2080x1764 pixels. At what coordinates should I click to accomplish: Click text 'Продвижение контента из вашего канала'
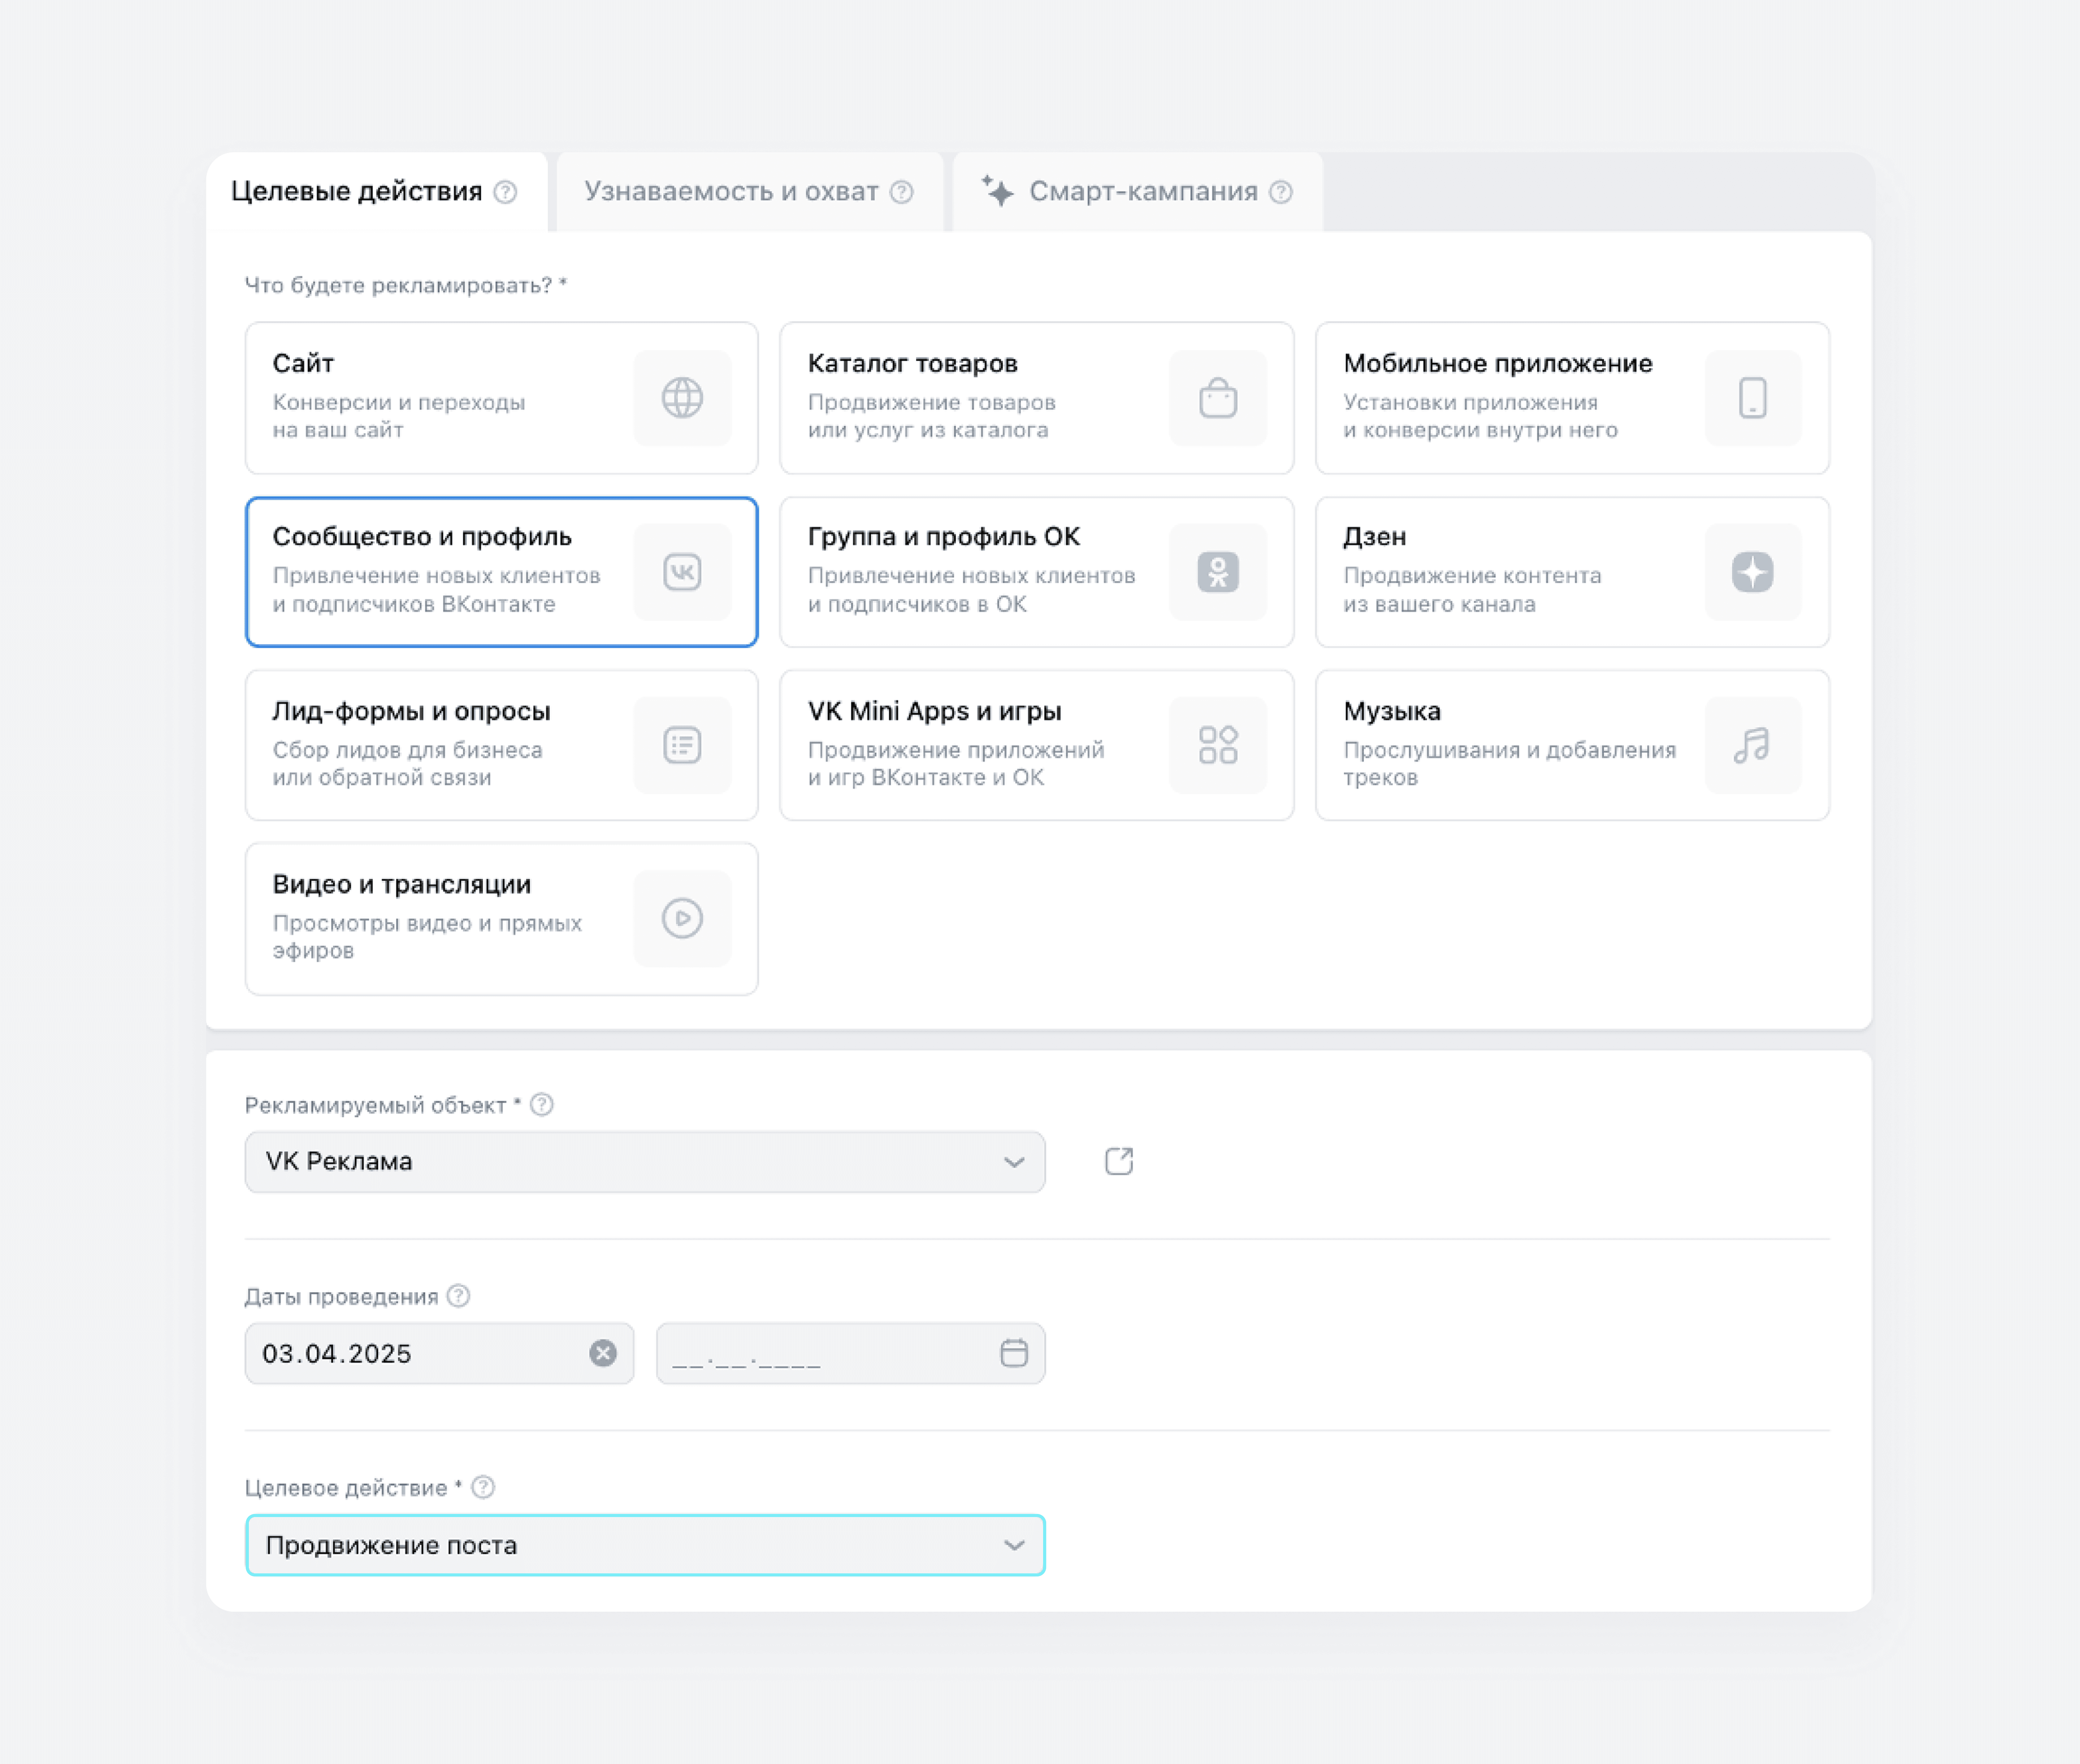point(1472,590)
